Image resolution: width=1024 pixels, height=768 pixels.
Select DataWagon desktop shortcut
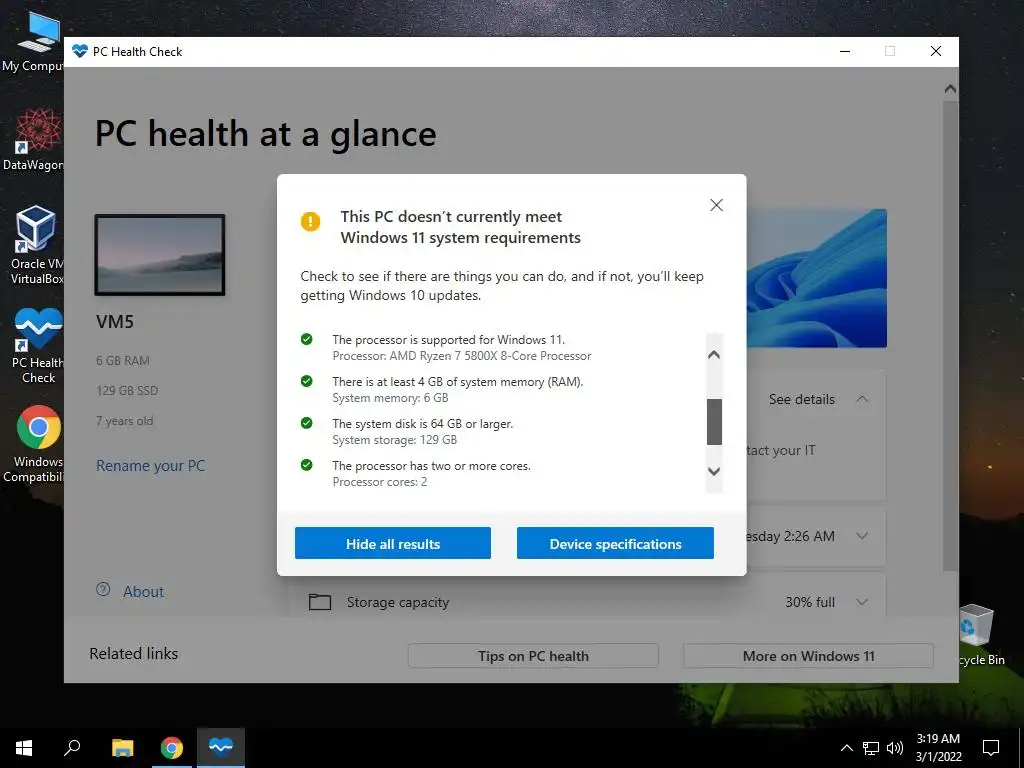(x=38, y=139)
